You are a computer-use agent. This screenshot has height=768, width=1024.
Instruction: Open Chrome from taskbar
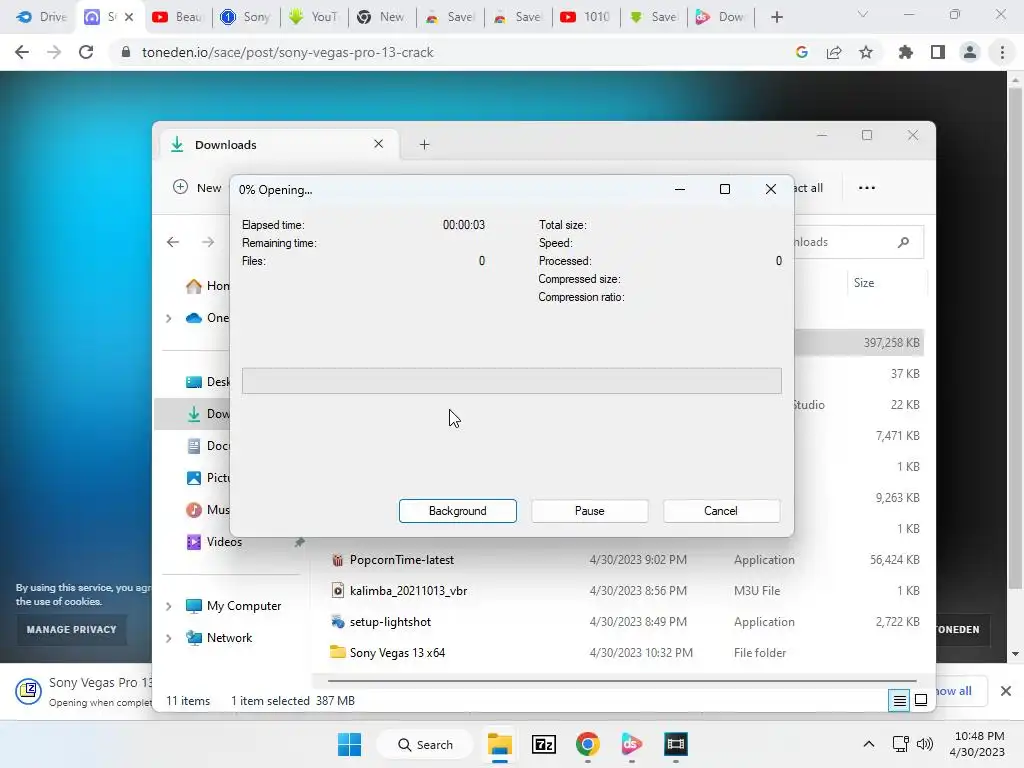pyautogui.click(x=588, y=744)
